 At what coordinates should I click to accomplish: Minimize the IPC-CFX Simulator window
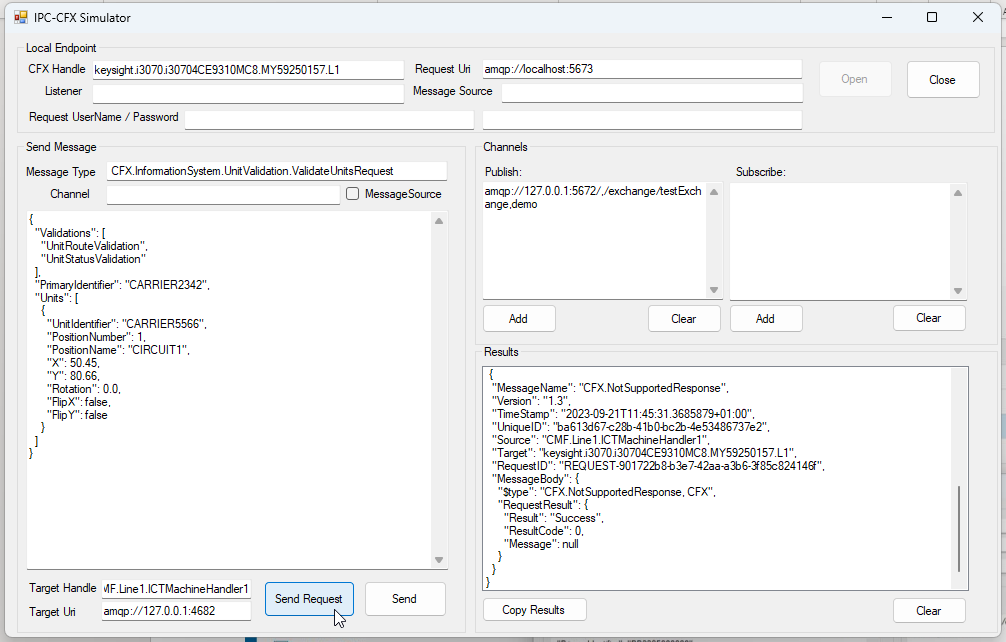[x=887, y=17]
